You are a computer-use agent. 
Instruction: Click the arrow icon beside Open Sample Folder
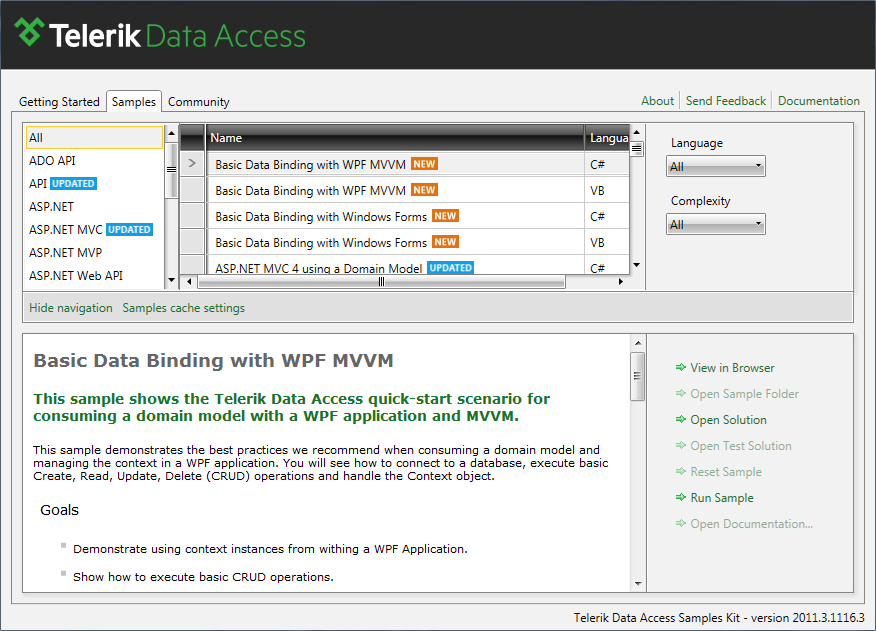680,393
